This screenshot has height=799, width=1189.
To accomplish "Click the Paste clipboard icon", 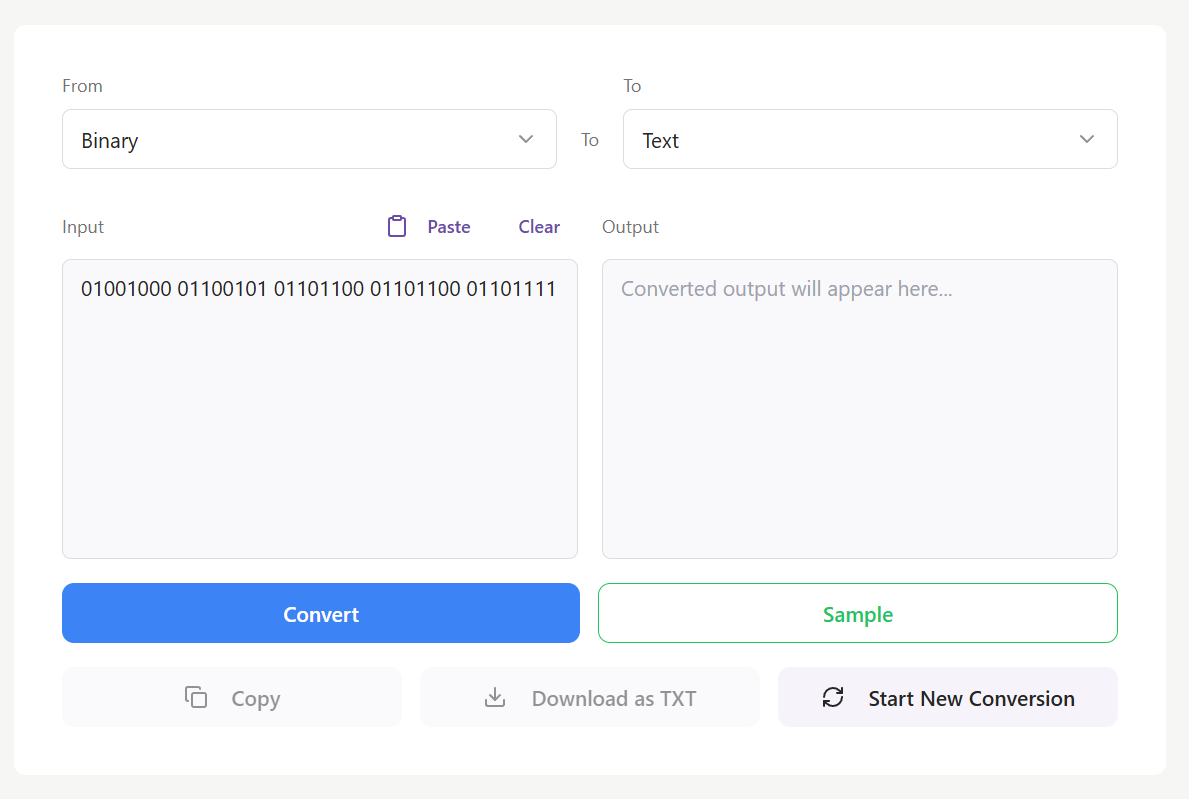I will click(397, 226).
